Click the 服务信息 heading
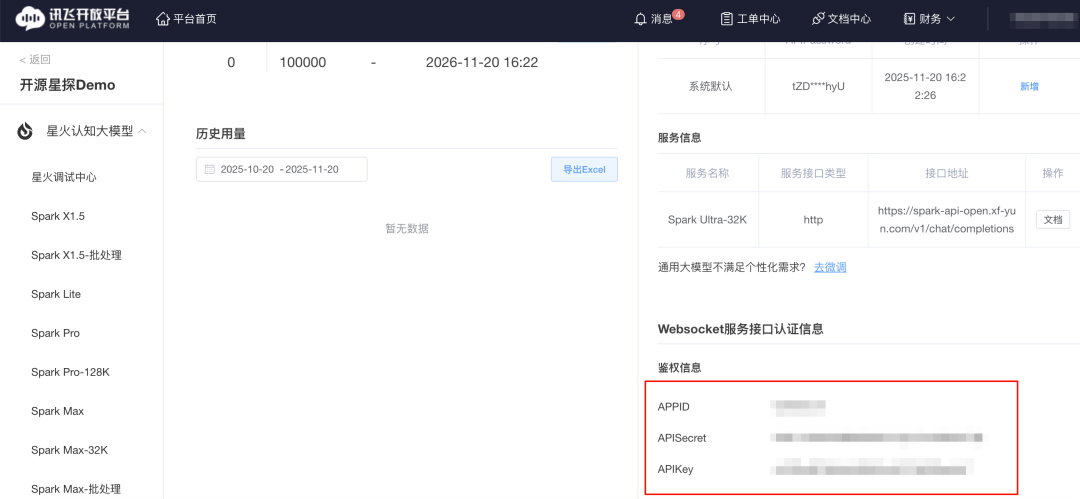Viewport: 1080px width, 499px height. [x=680, y=137]
